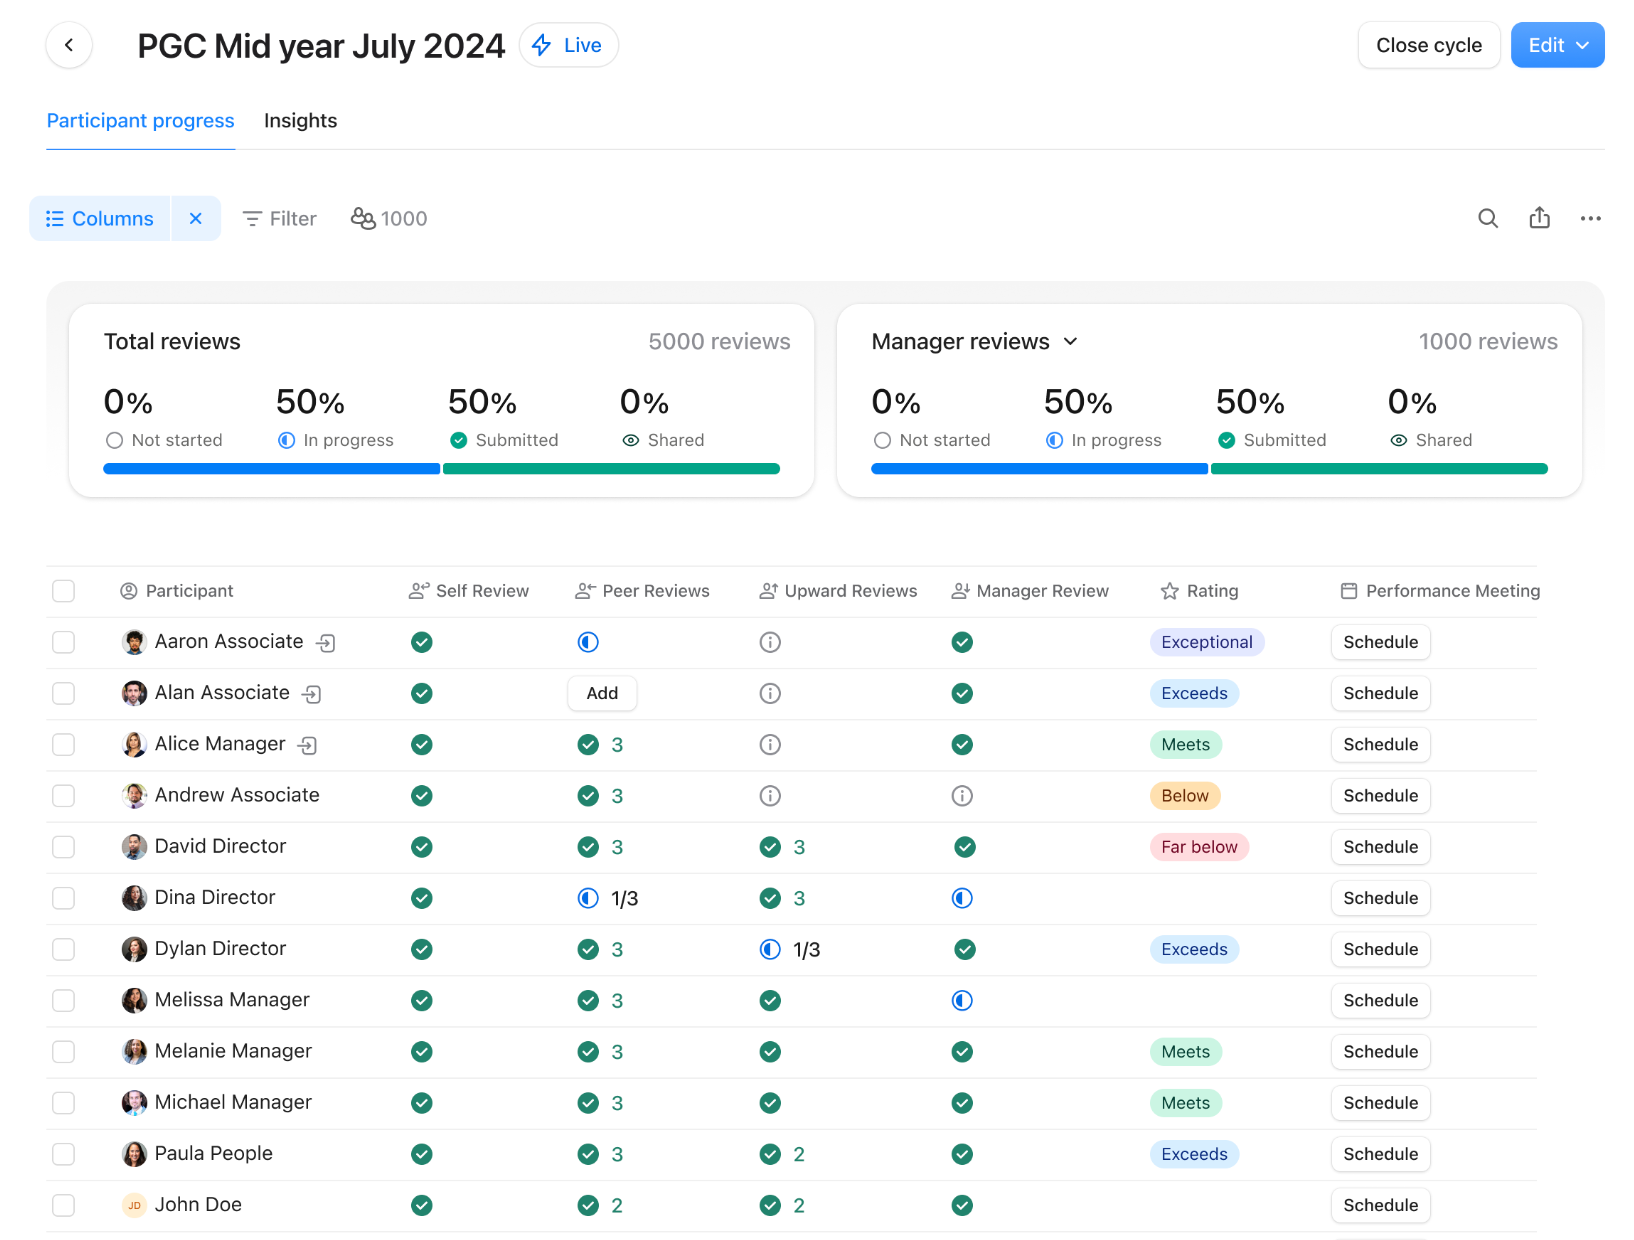Click David Director's Far below rating badge
The height and width of the screenshot is (1240, 1634).
pos(1199,847)
